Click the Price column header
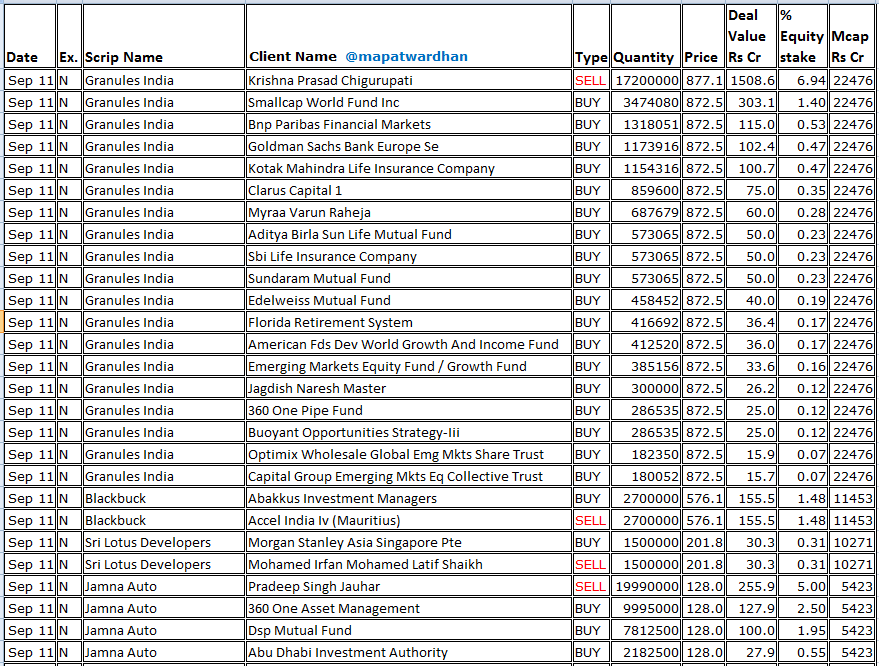The image size is (879, 666). [704, 36]
